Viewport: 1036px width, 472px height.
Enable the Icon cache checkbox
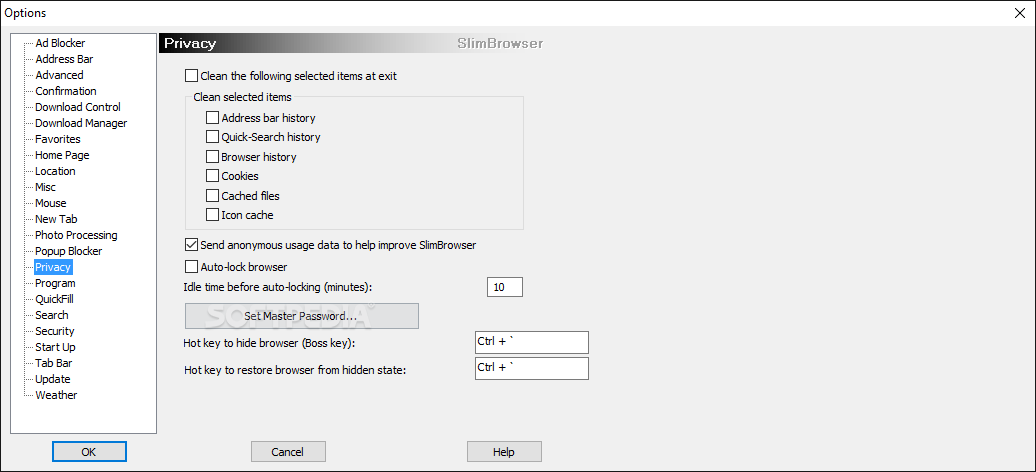(x=212, y=215)
